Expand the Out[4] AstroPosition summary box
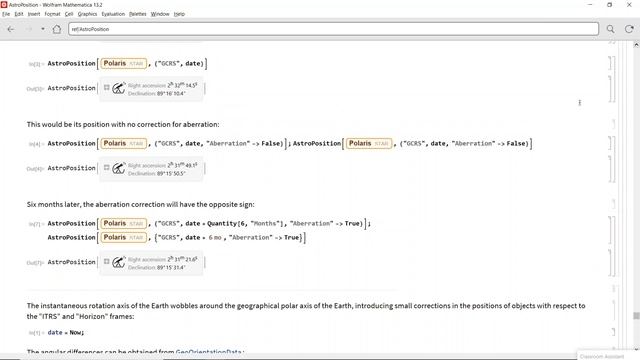The height and width of the screenshot is (360, 640). pos(107,167)
